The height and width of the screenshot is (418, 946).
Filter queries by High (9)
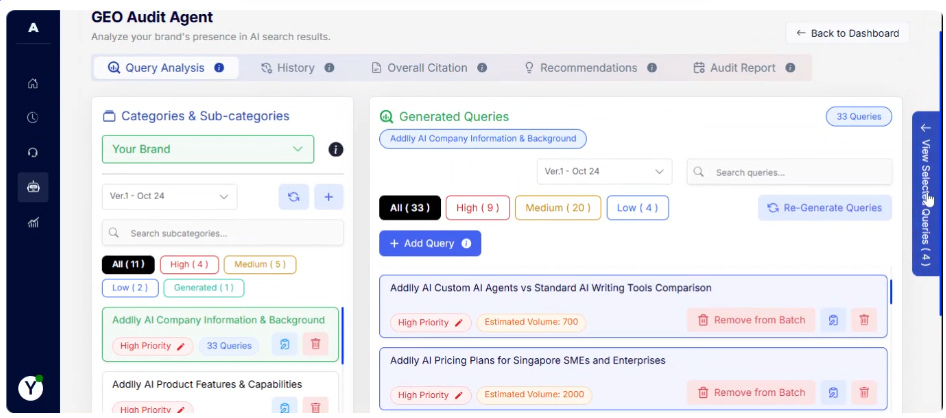tap(478, 208)
